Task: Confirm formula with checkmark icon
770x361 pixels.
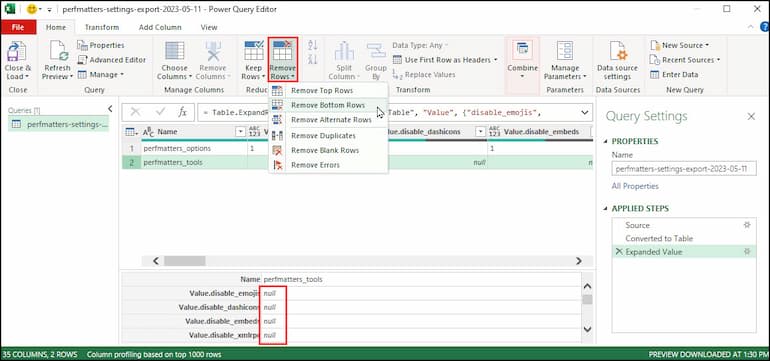Action: [x=160, y=112]
